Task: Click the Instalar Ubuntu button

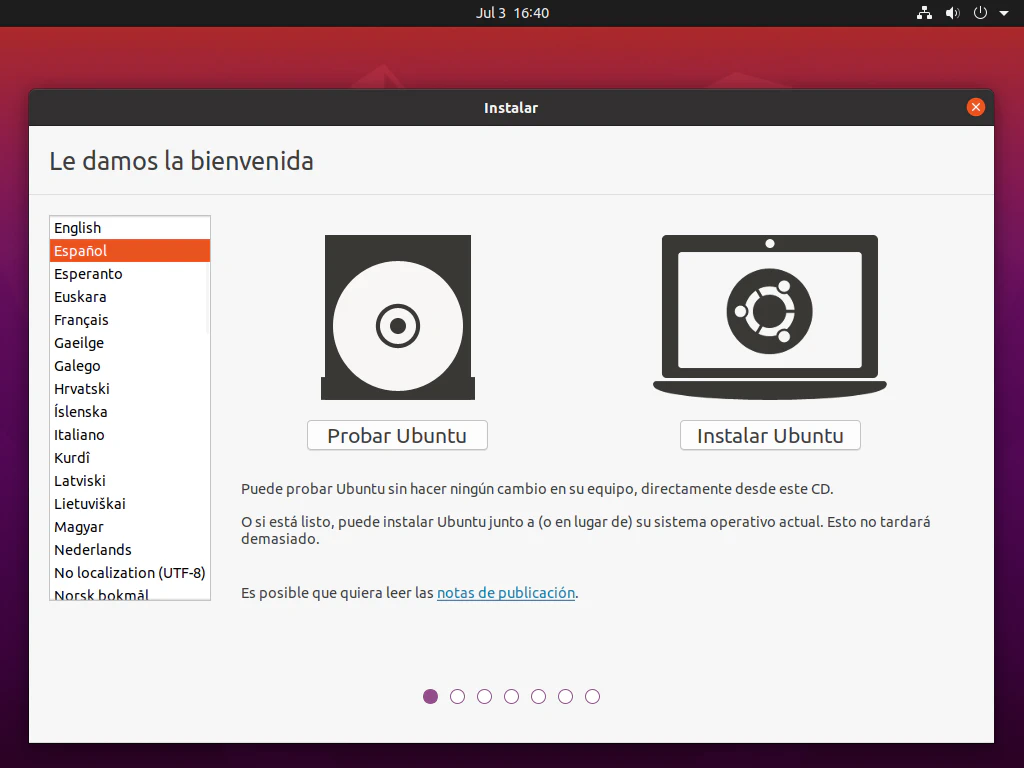Action: click(x=770, y=436)
